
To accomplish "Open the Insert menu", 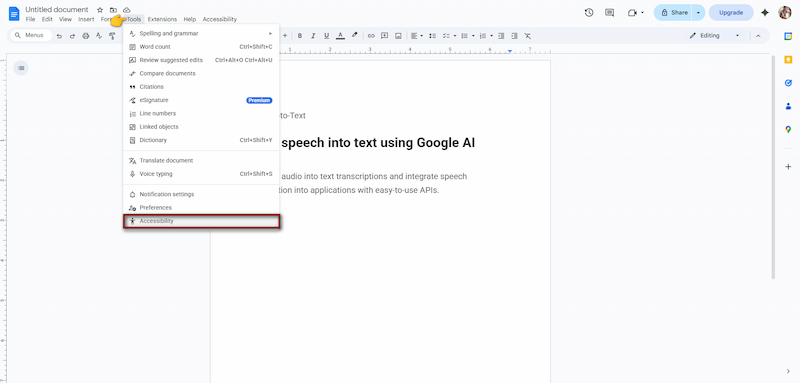I will point(86,19).
